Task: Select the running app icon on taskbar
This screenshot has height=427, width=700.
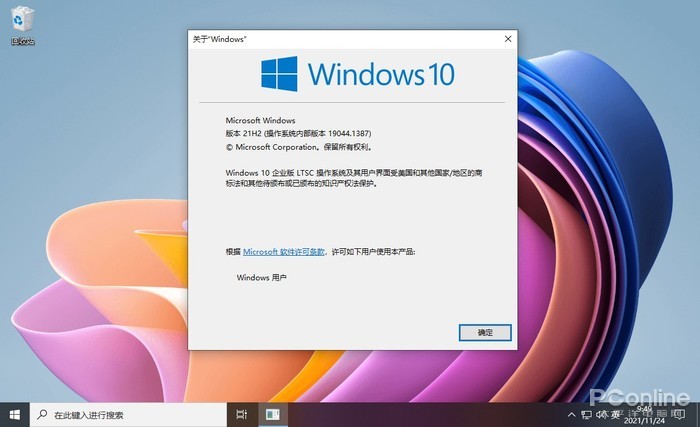Action: (x=272, y=415)
